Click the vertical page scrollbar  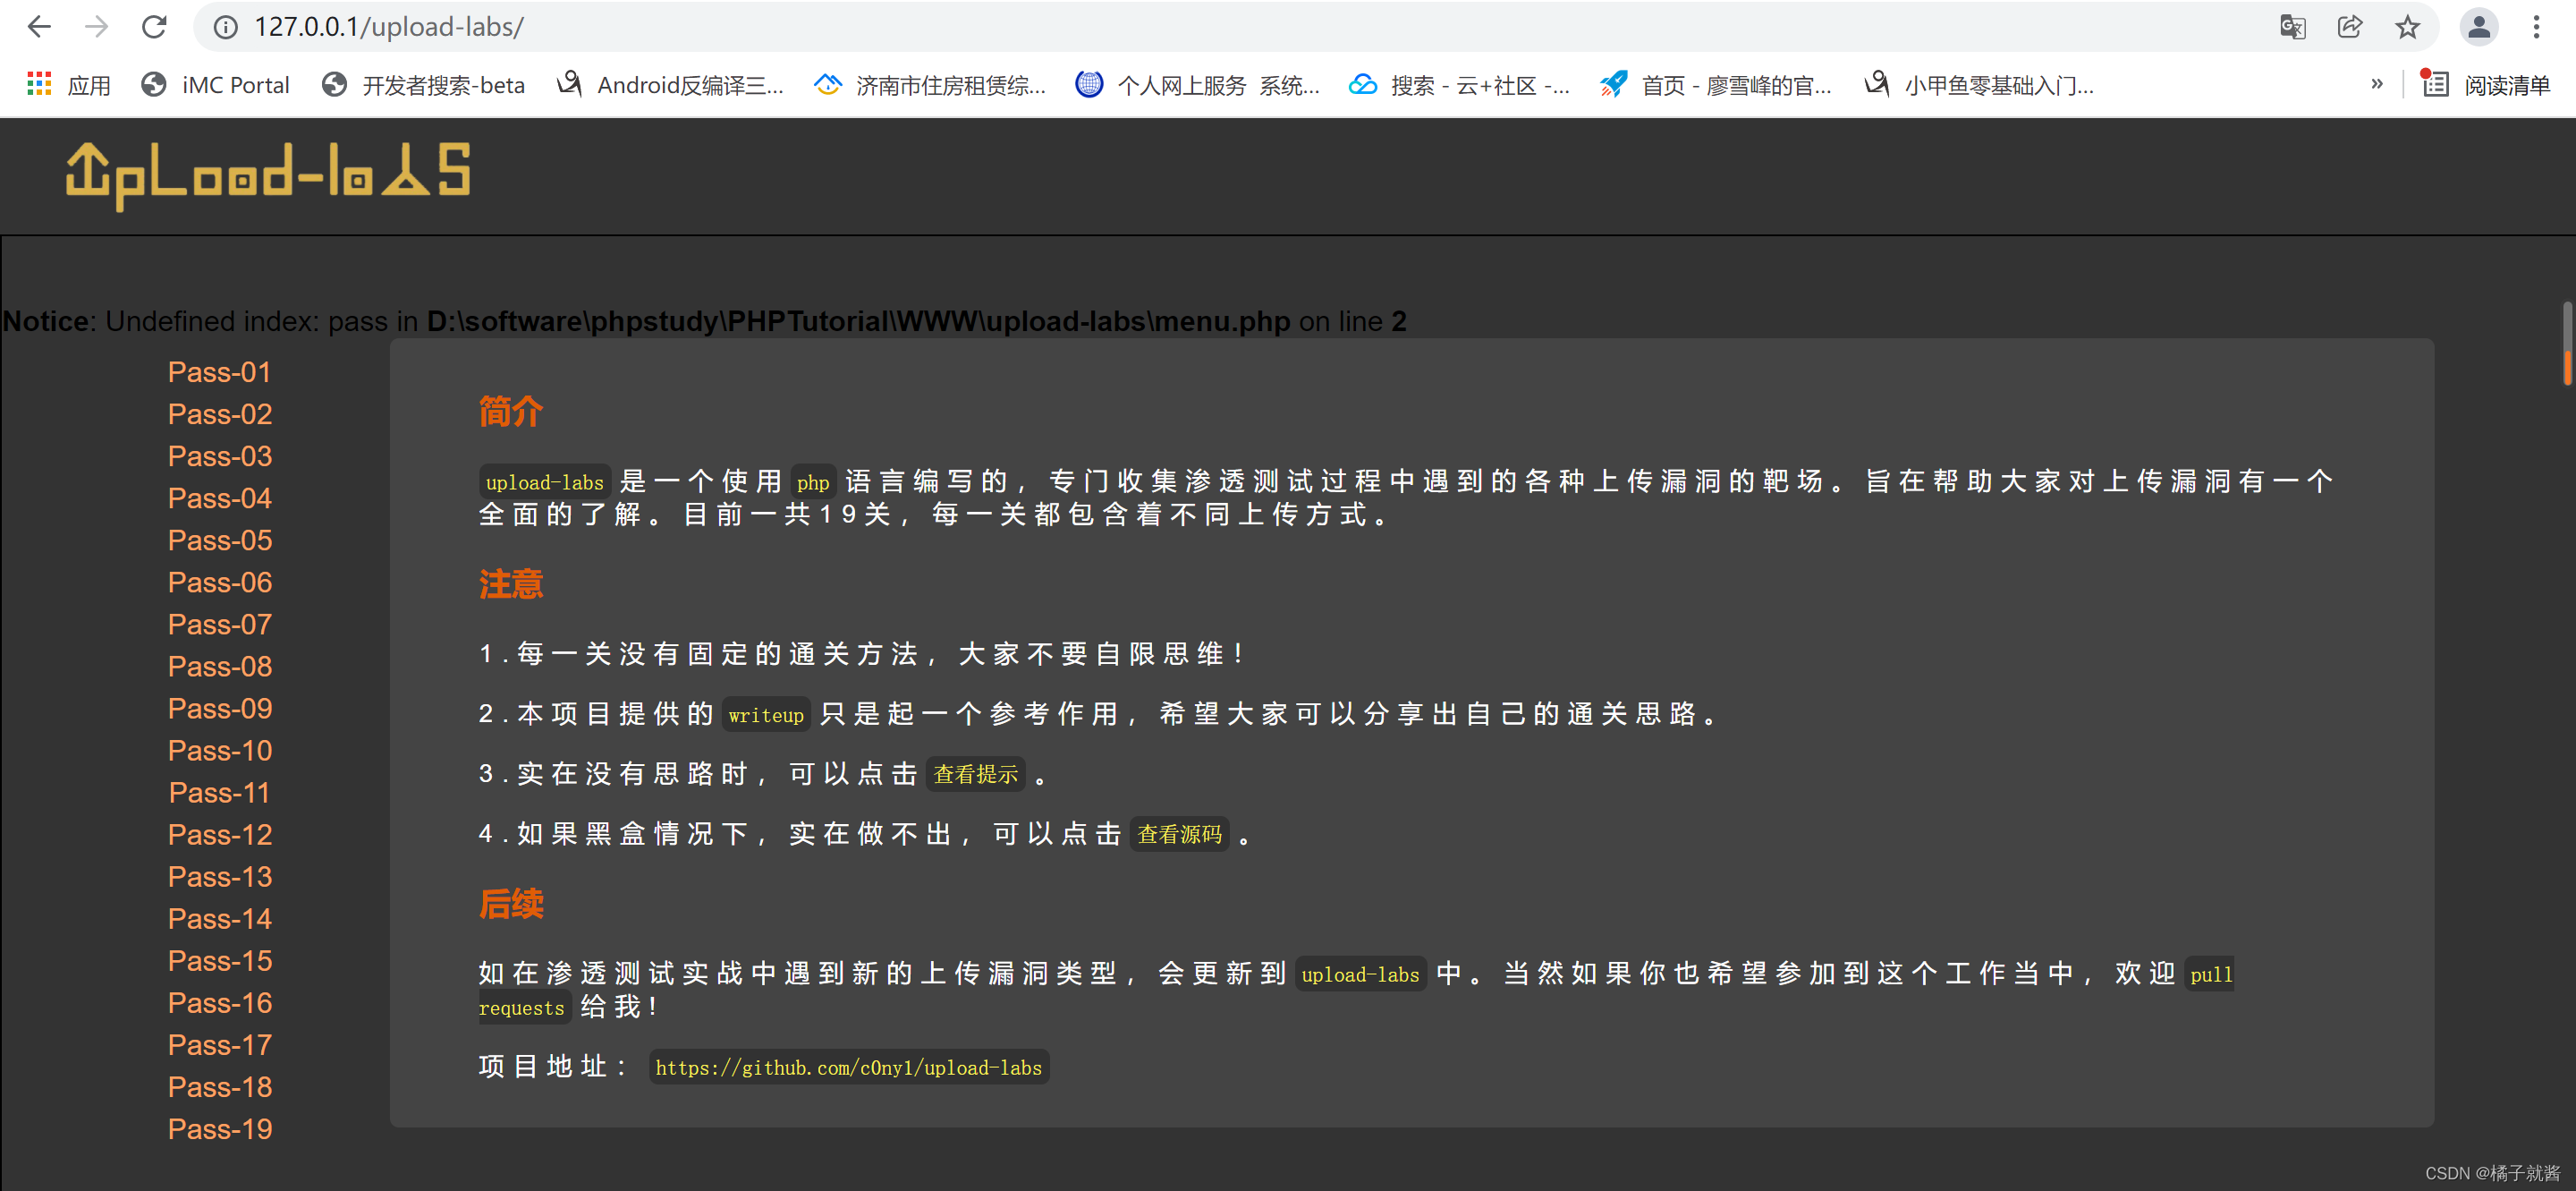[x=2567, y=343]
